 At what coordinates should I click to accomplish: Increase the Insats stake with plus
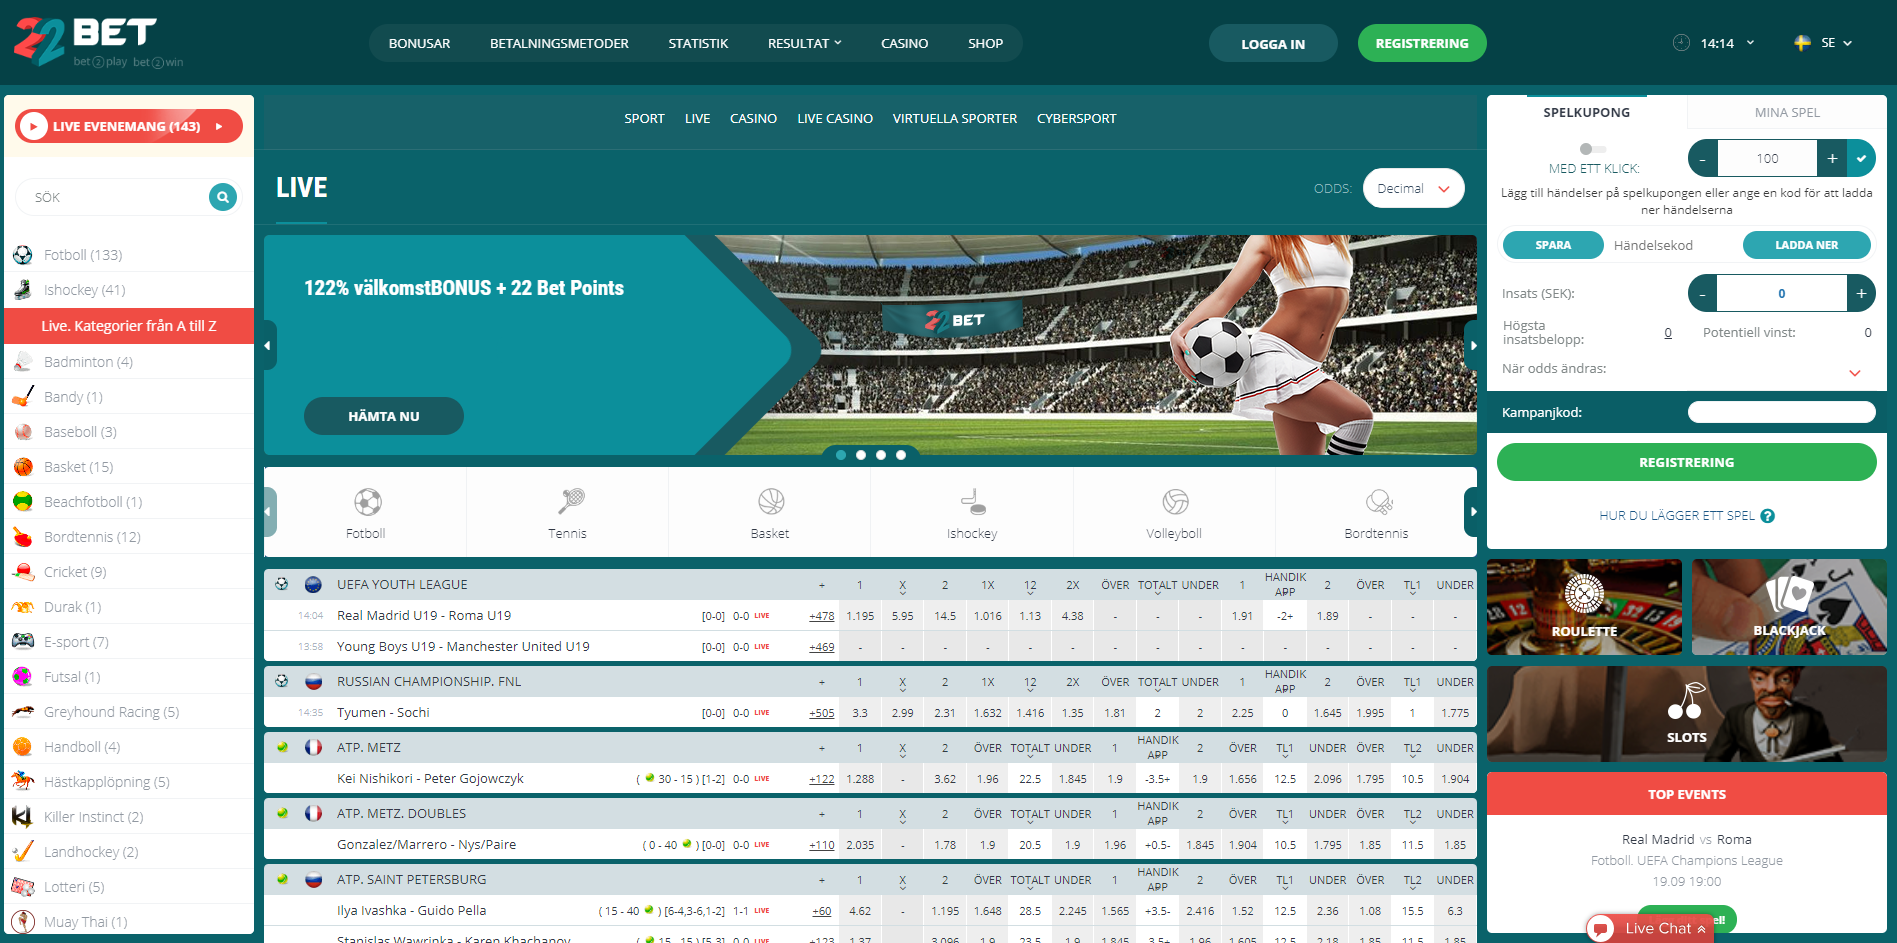point(1860,293)
